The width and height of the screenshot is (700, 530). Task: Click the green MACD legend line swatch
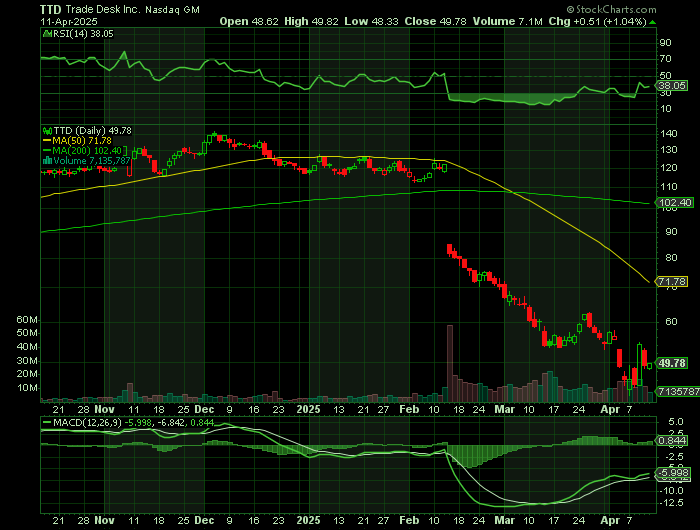(47, 422)
